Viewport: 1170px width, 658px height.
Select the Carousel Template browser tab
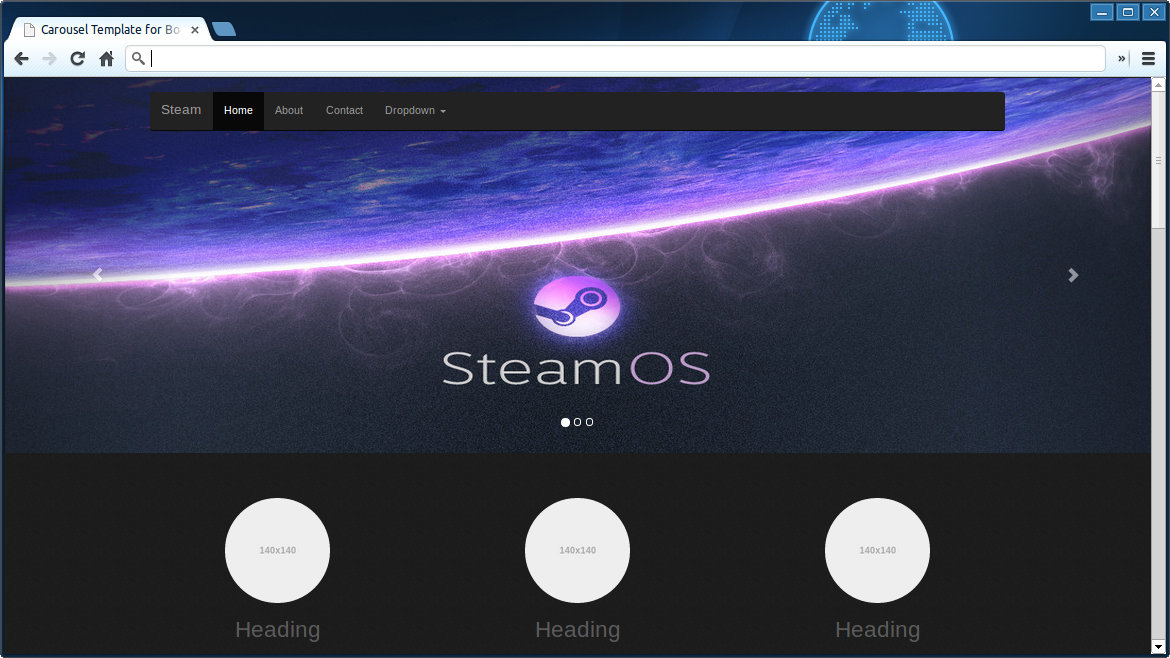coord(110,30)
